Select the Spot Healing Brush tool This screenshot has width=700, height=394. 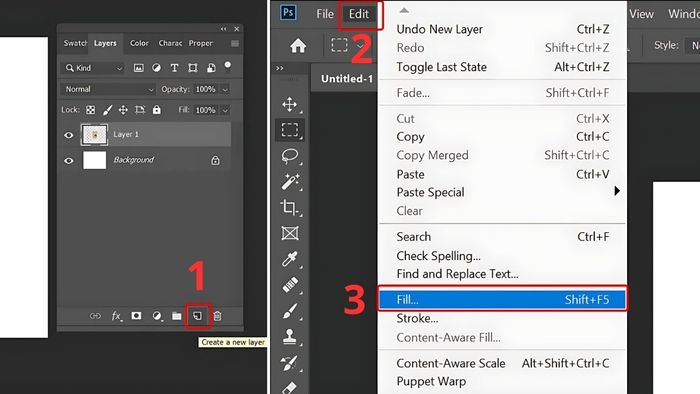click(x=290, y=285)
